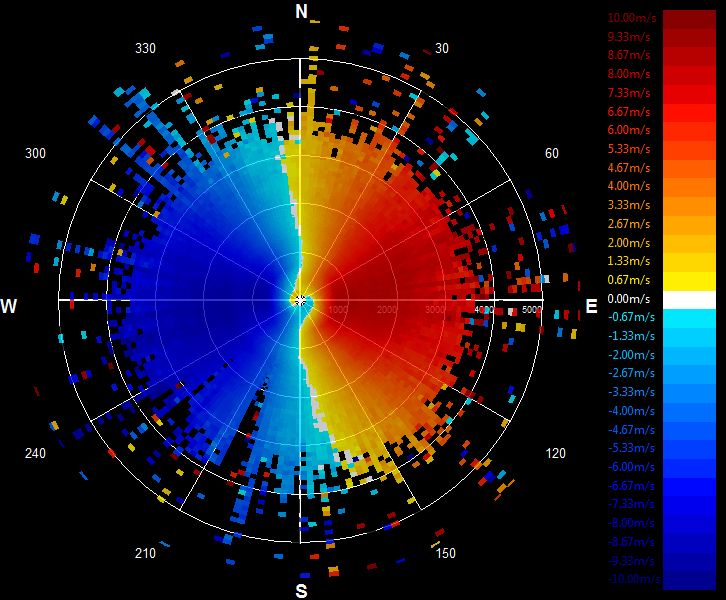Click the 8.67m/s legend label
This screenshot has width=726, height=600.
coord(629,55)
